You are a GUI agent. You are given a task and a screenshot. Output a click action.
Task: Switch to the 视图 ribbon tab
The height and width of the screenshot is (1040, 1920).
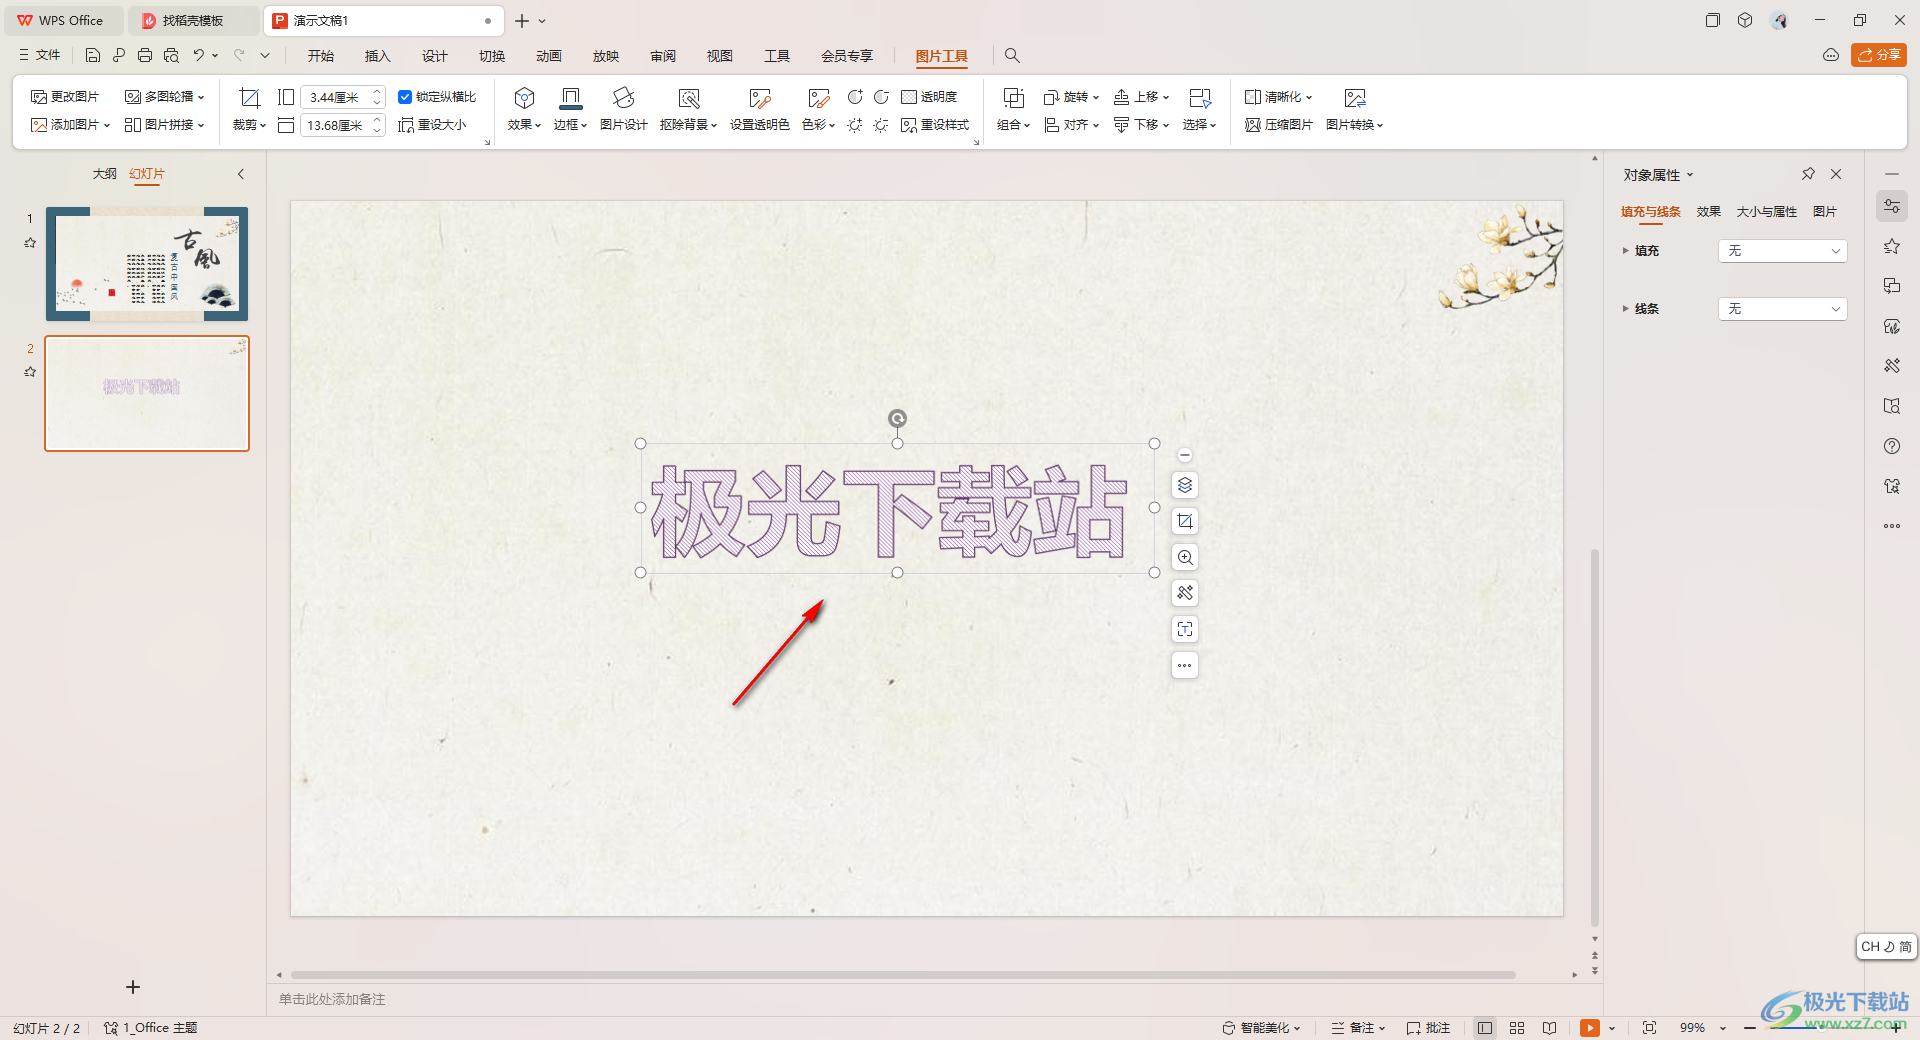coord(720,56)
